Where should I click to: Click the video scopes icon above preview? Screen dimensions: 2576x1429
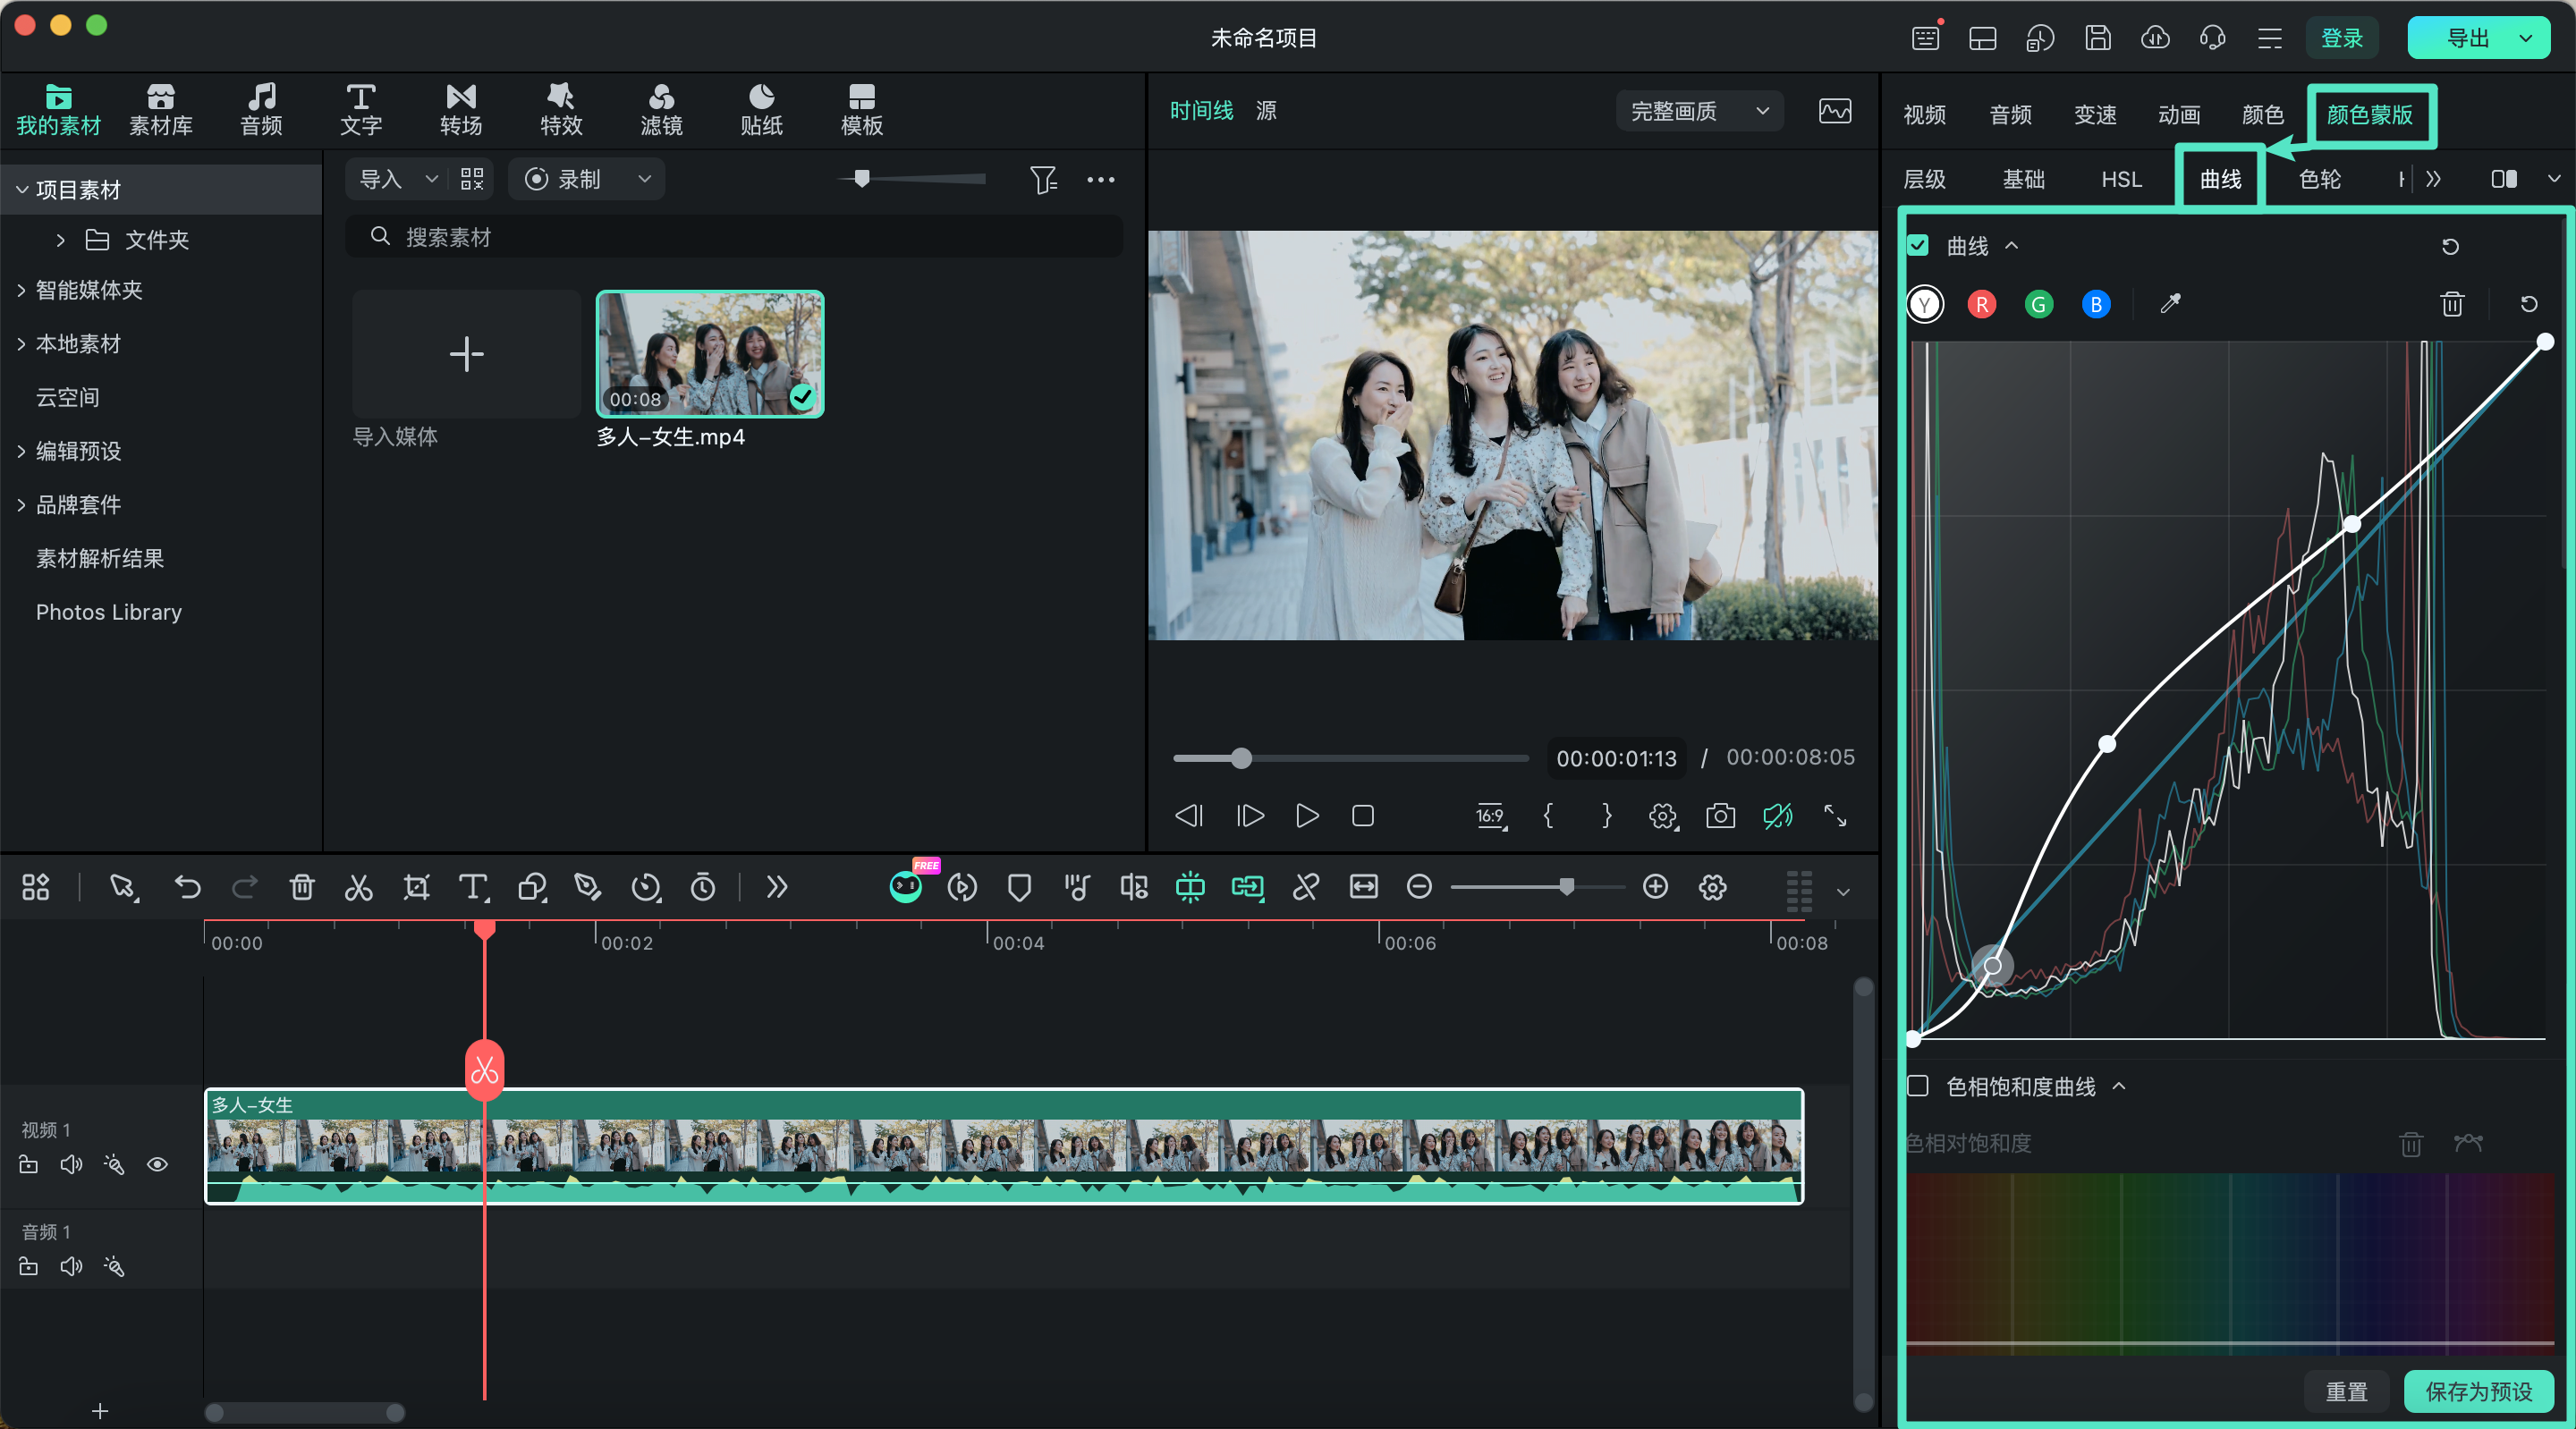click(x=1835, y=110)
